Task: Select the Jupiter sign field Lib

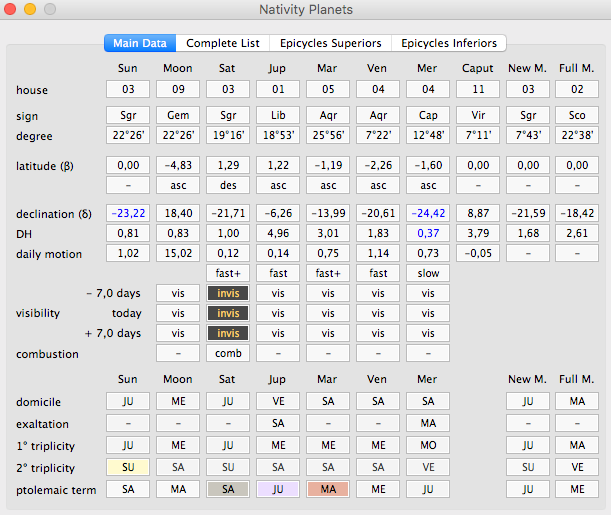Action: tap(278, 115)
